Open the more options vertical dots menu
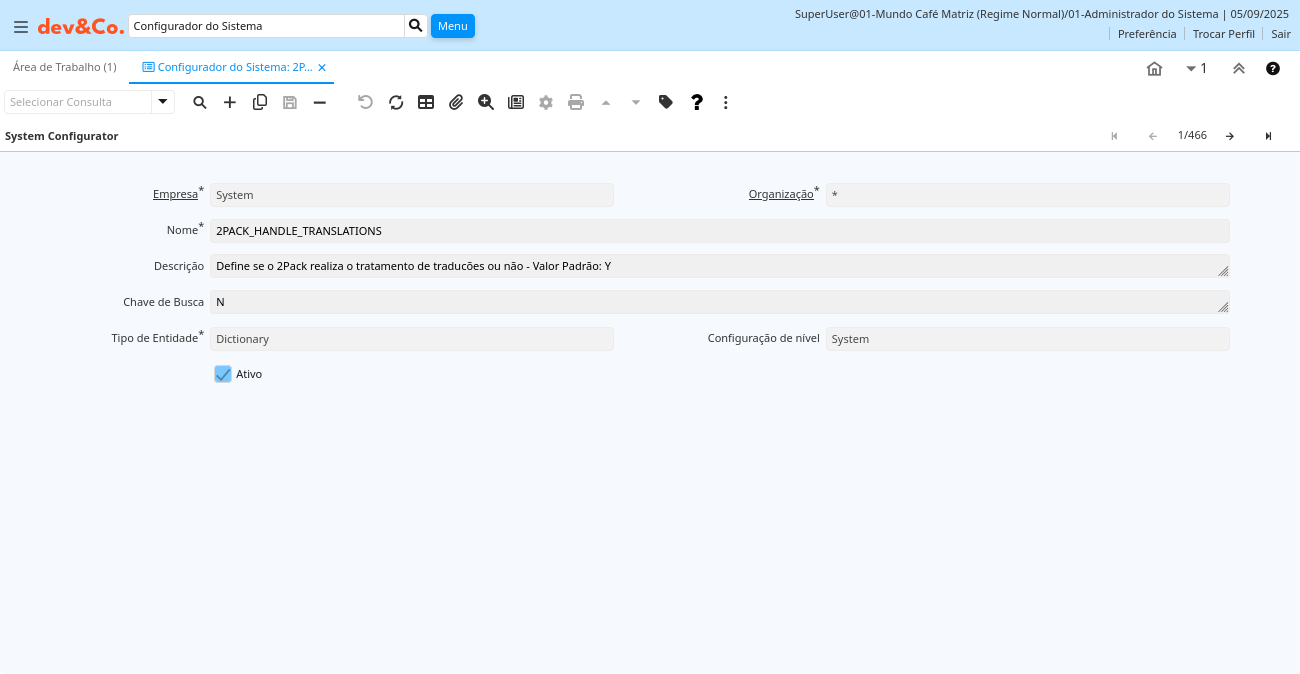The height and width of the screenshot is (674, 1300). point(726,102)
